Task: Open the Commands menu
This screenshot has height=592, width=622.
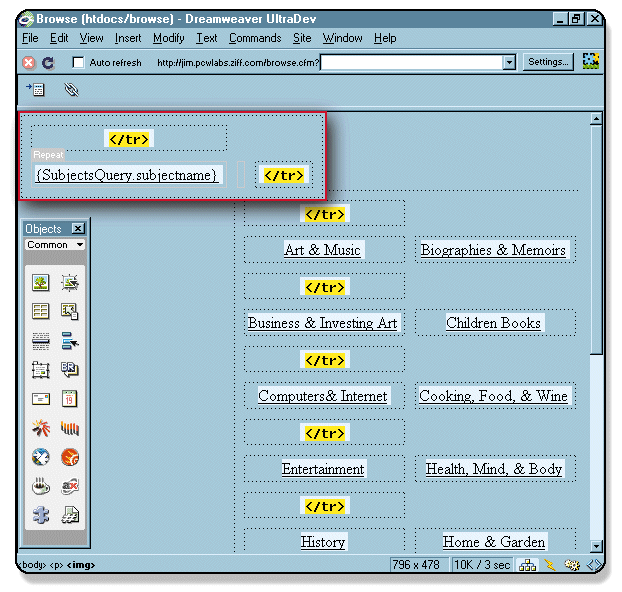Action: pos(255,38)
